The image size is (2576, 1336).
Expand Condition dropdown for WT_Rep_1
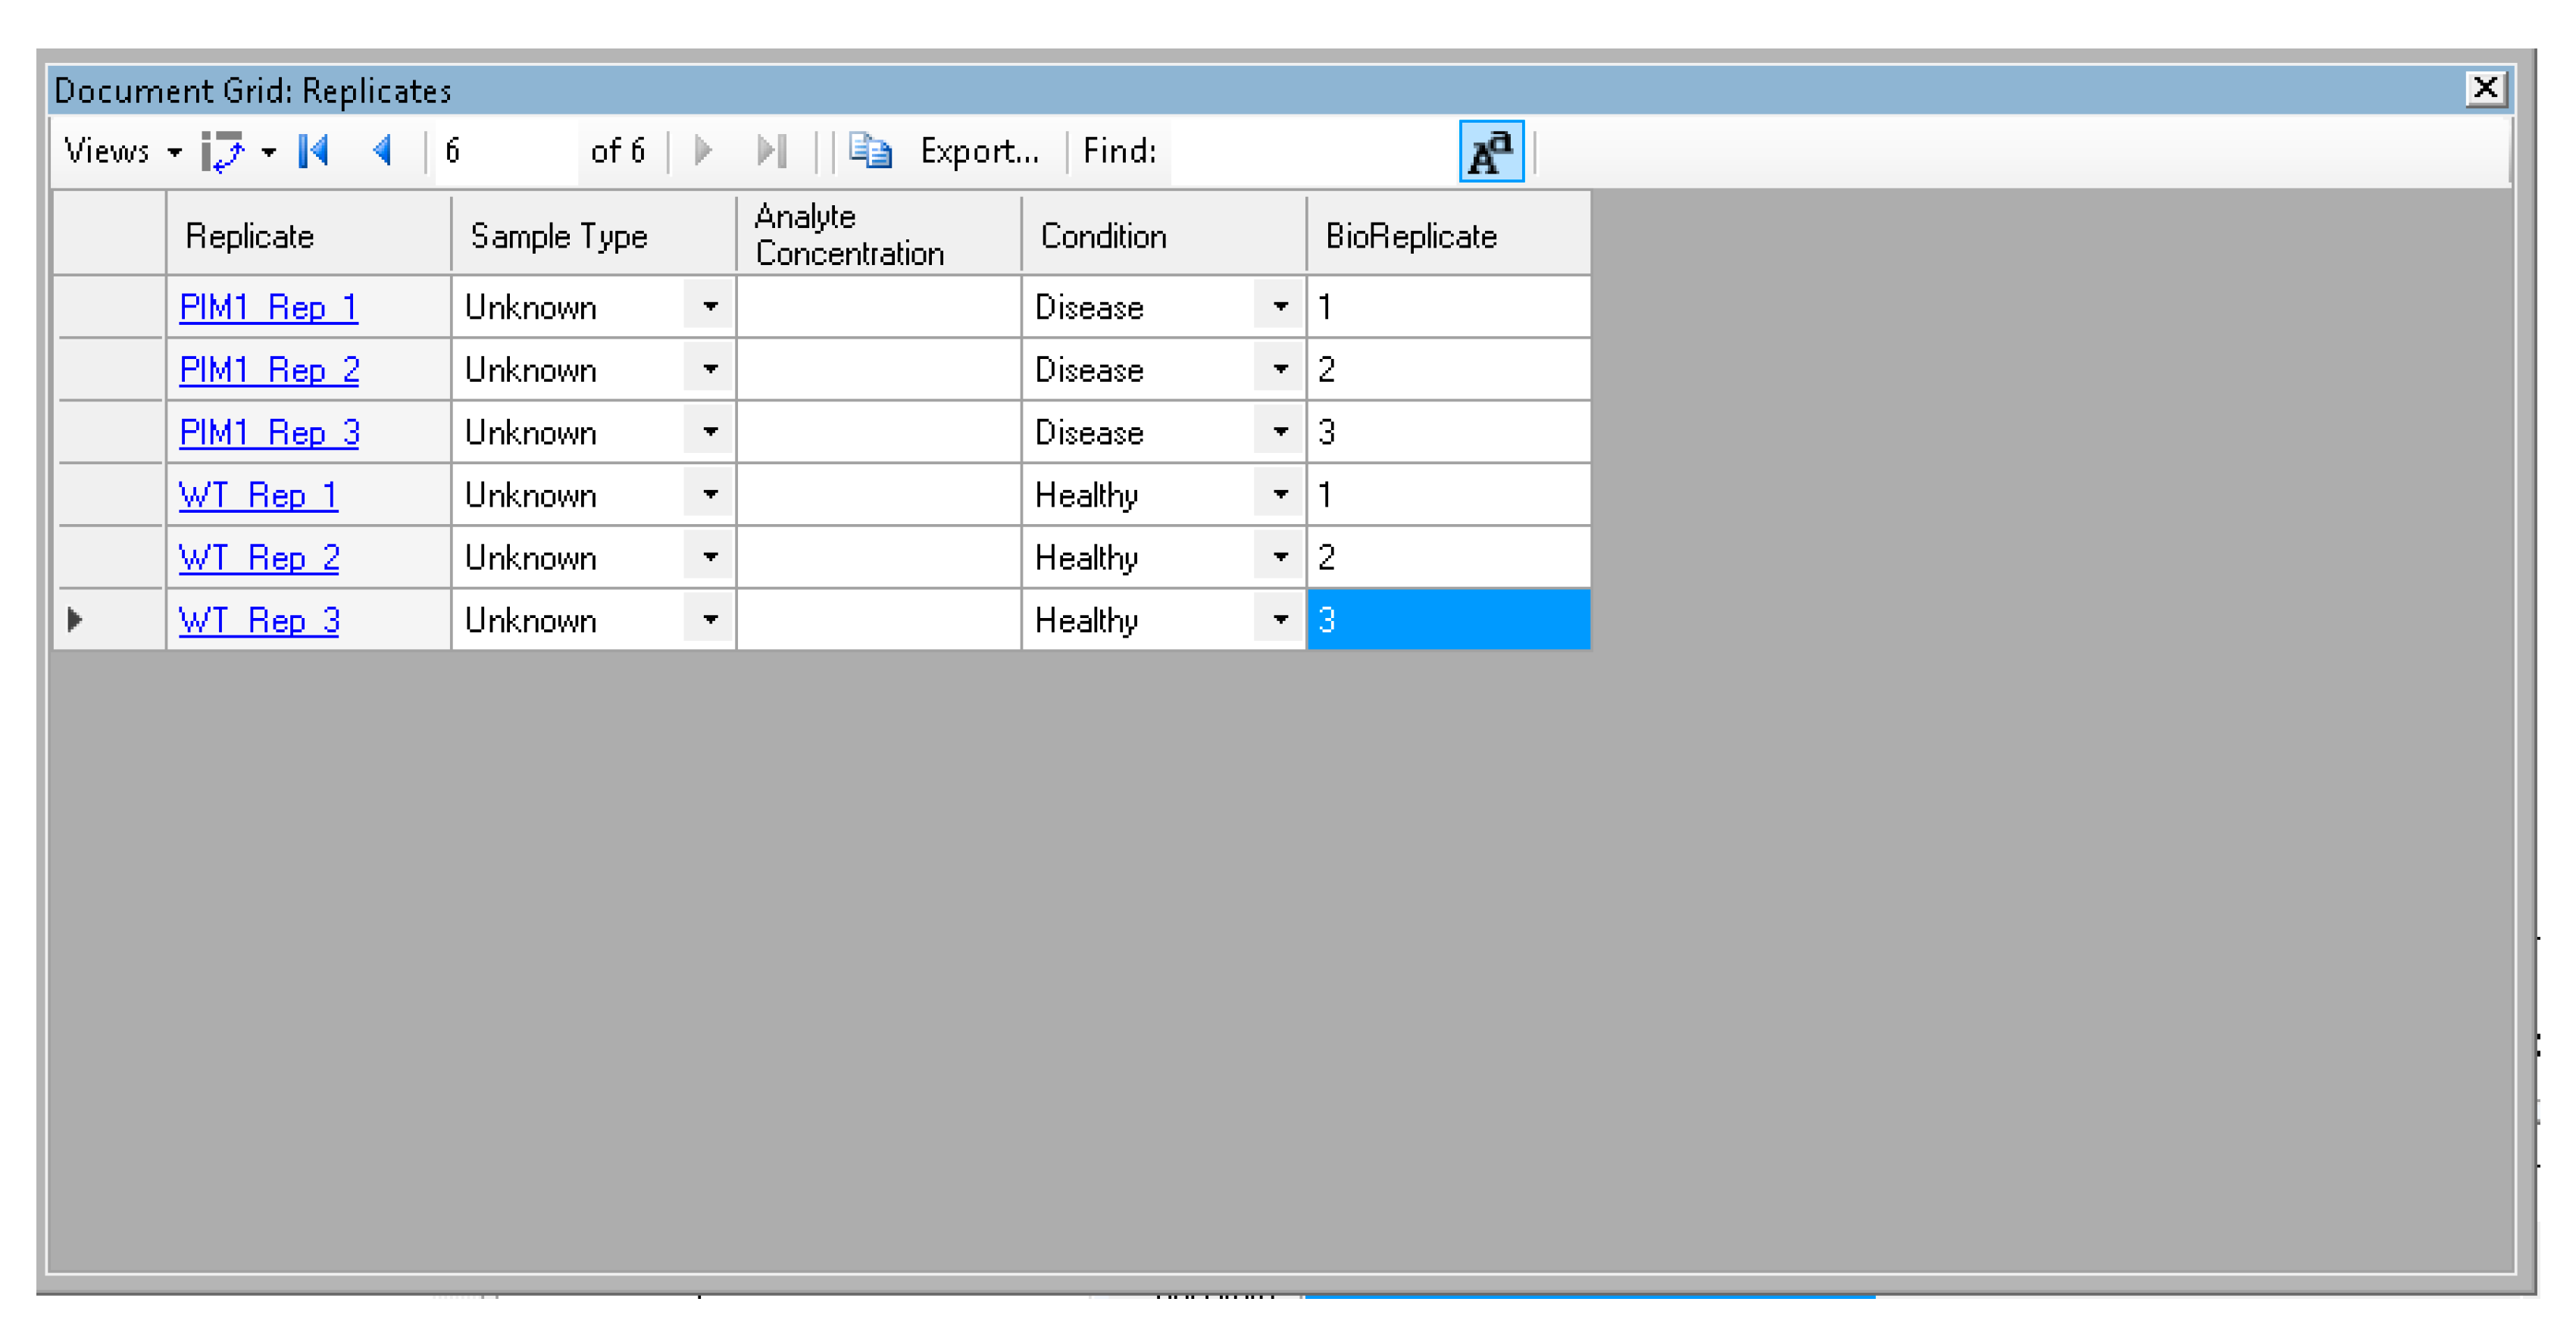[x=1279, y=494]
